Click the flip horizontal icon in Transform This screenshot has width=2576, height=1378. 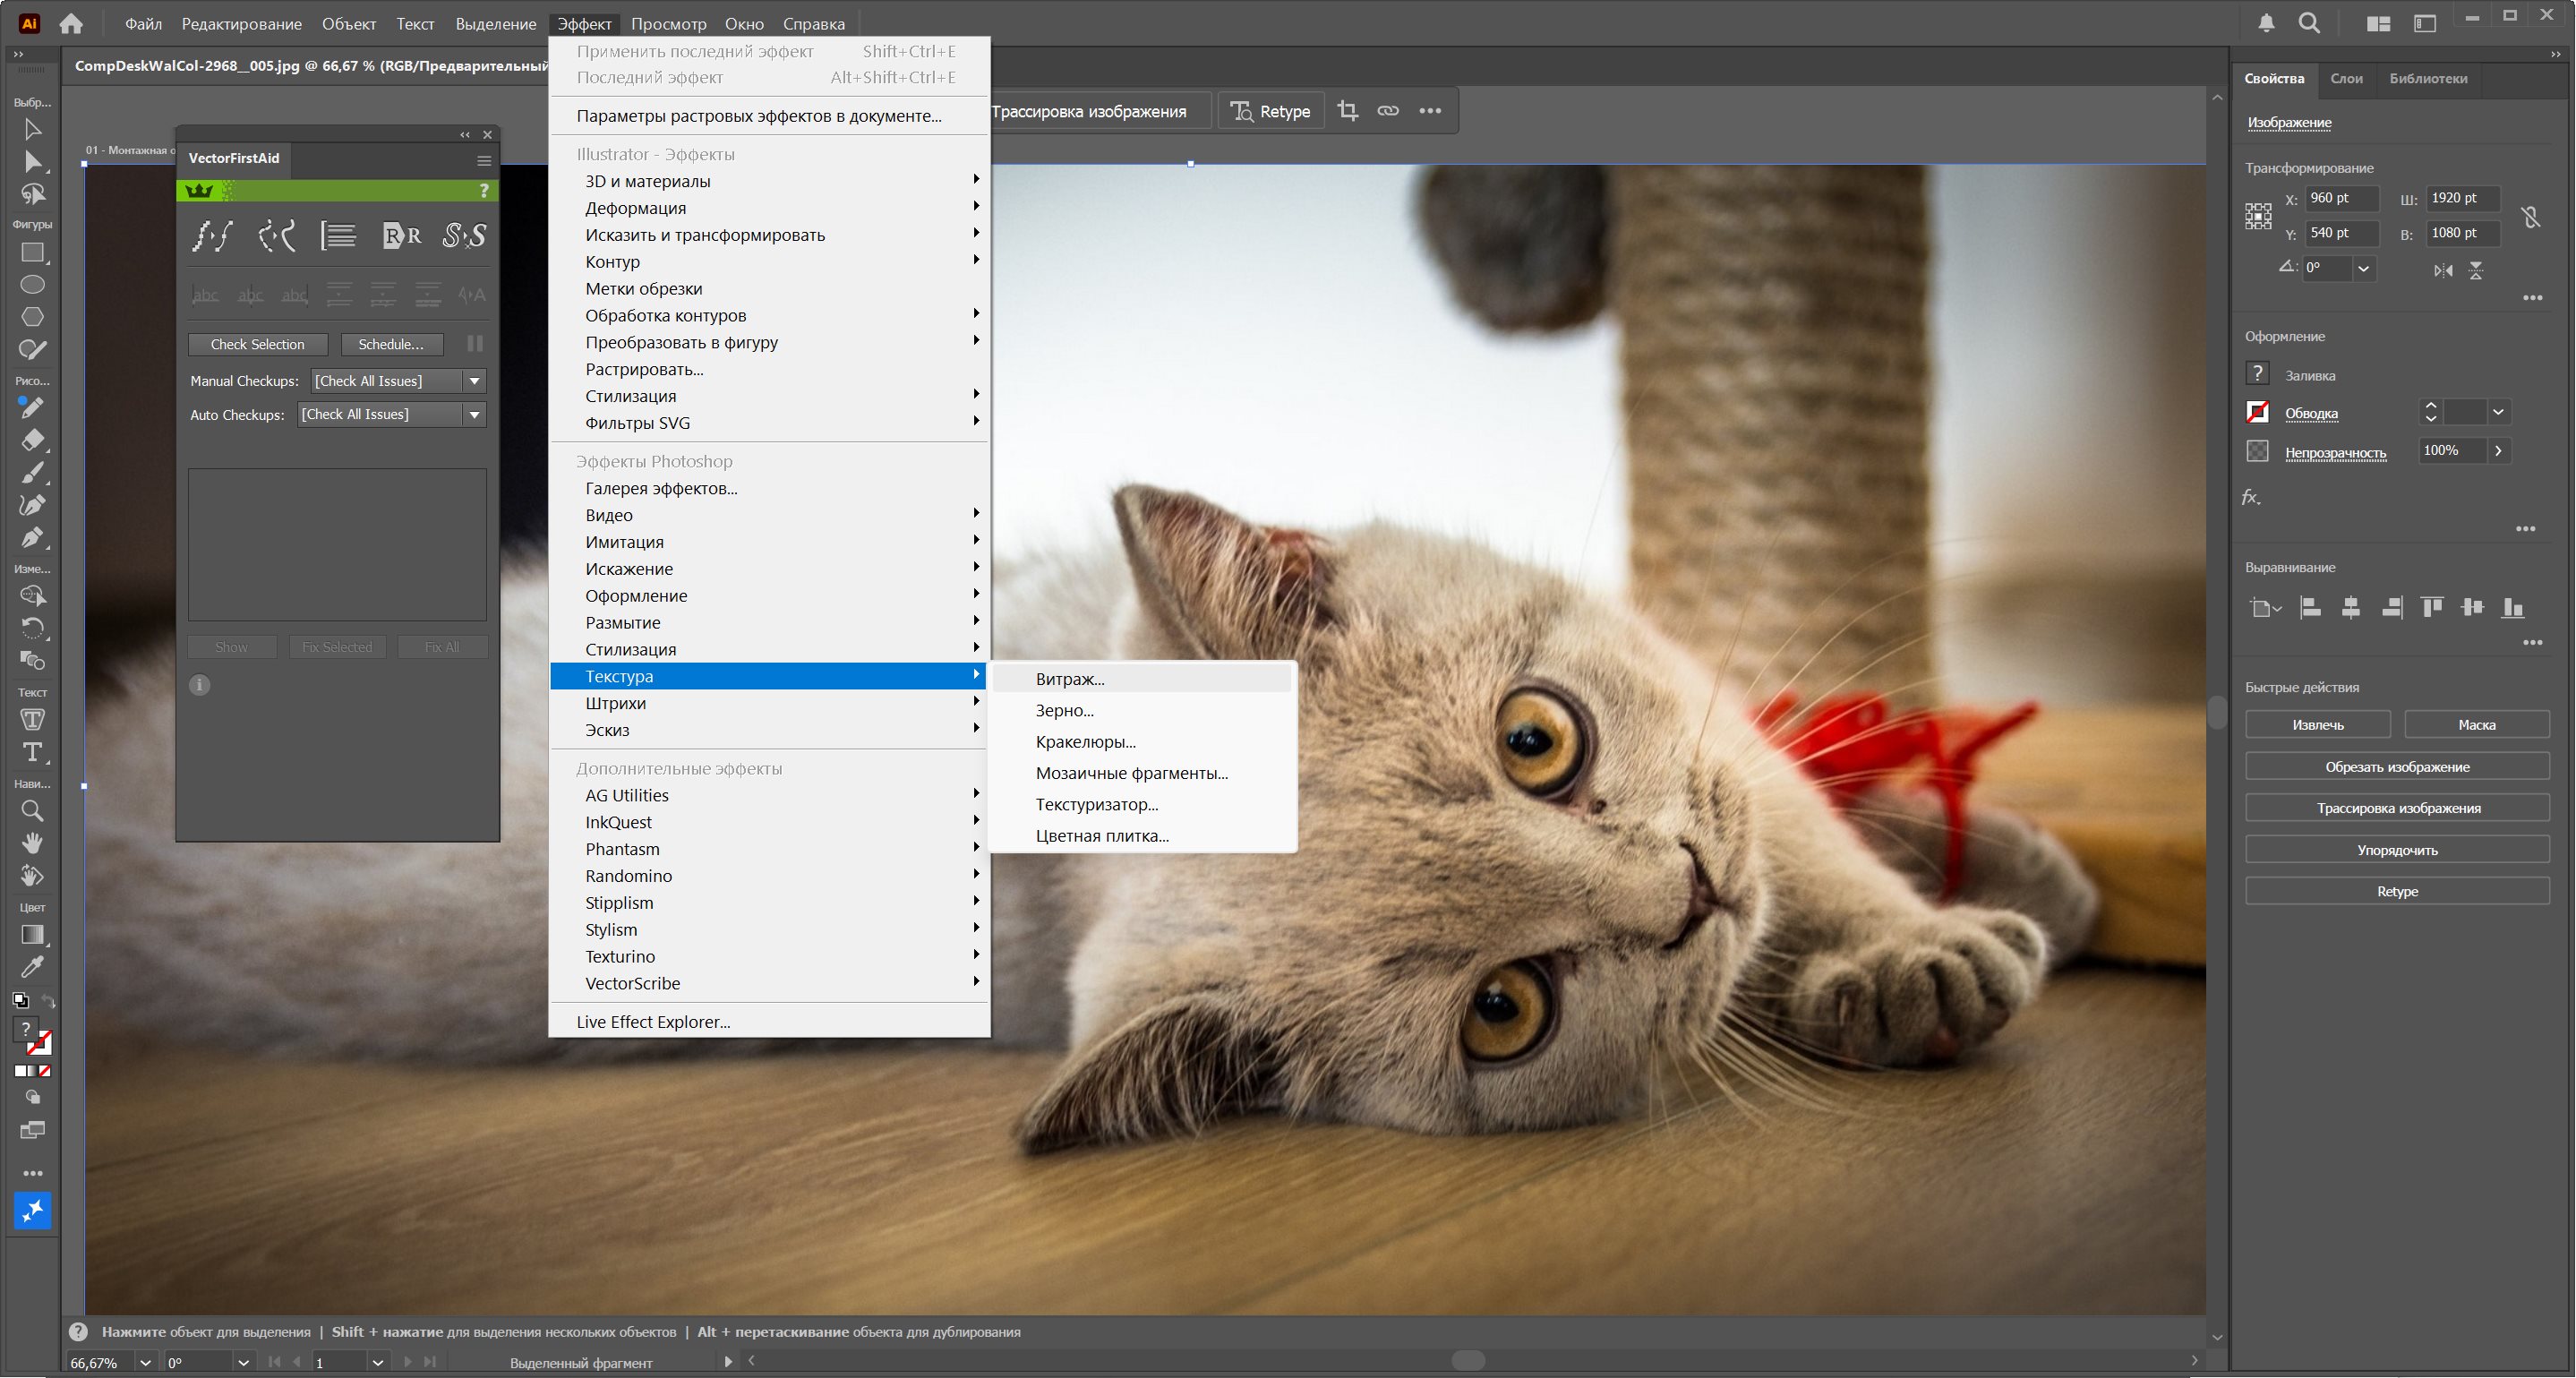pyautogui.click(x=2443, y=270)
